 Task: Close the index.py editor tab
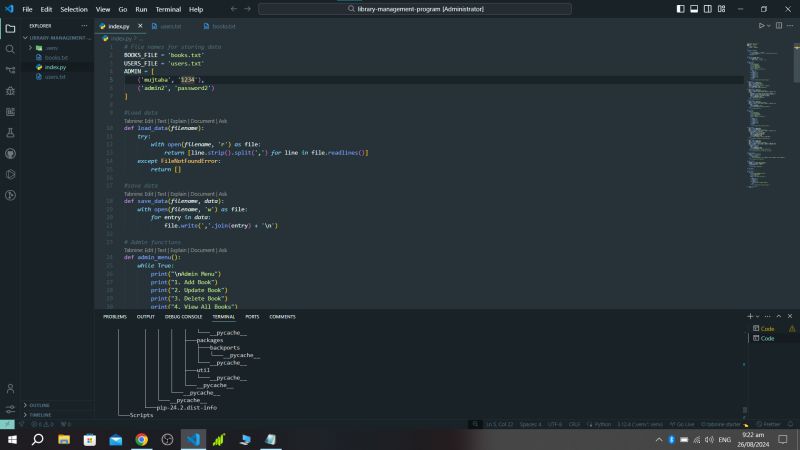[140, 26]
